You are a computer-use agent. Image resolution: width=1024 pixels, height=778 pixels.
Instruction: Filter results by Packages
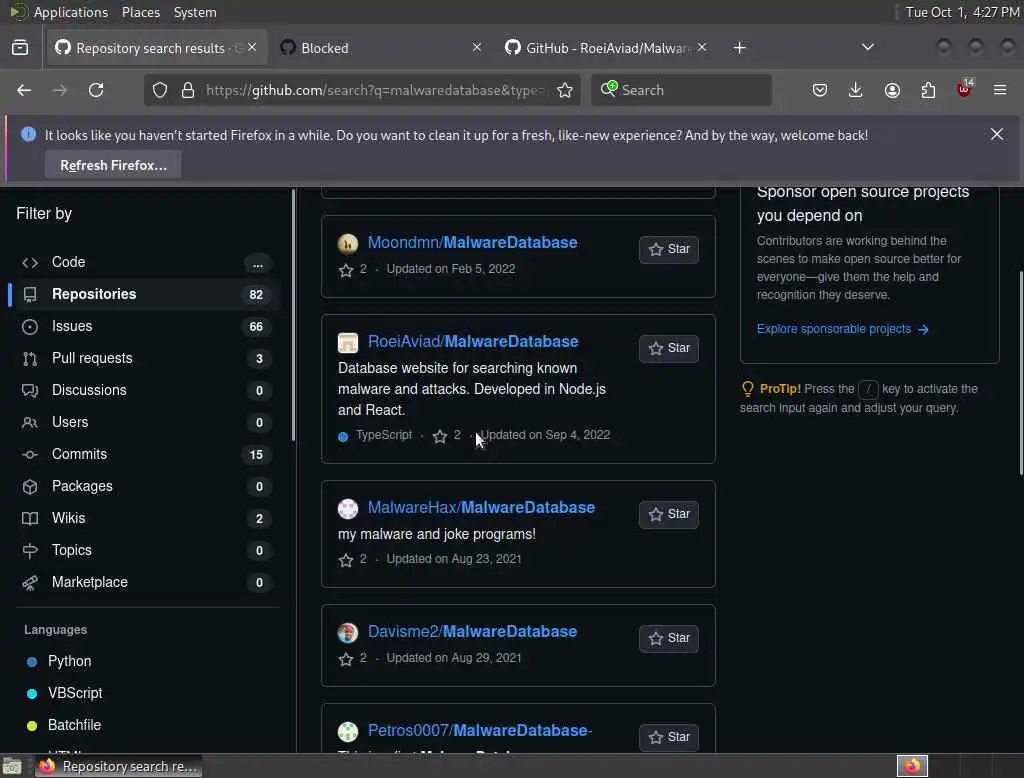point(145,487)
